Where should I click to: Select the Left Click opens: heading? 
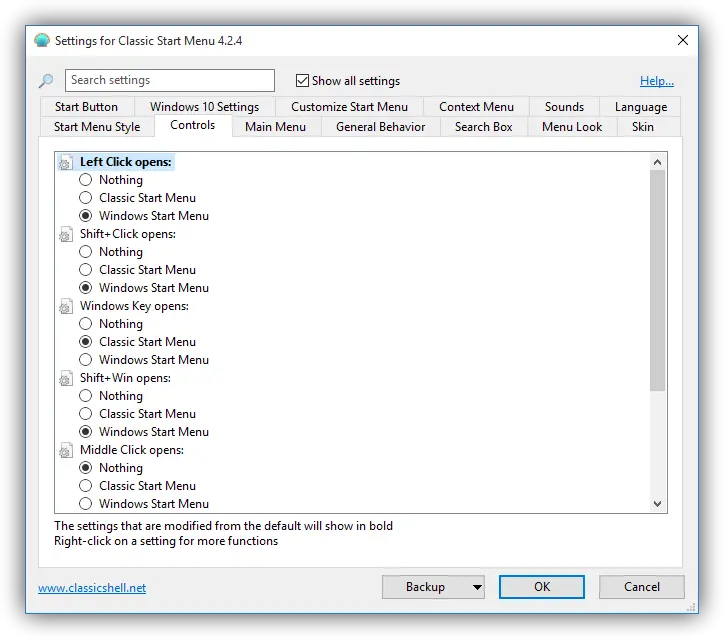[126, 162]
